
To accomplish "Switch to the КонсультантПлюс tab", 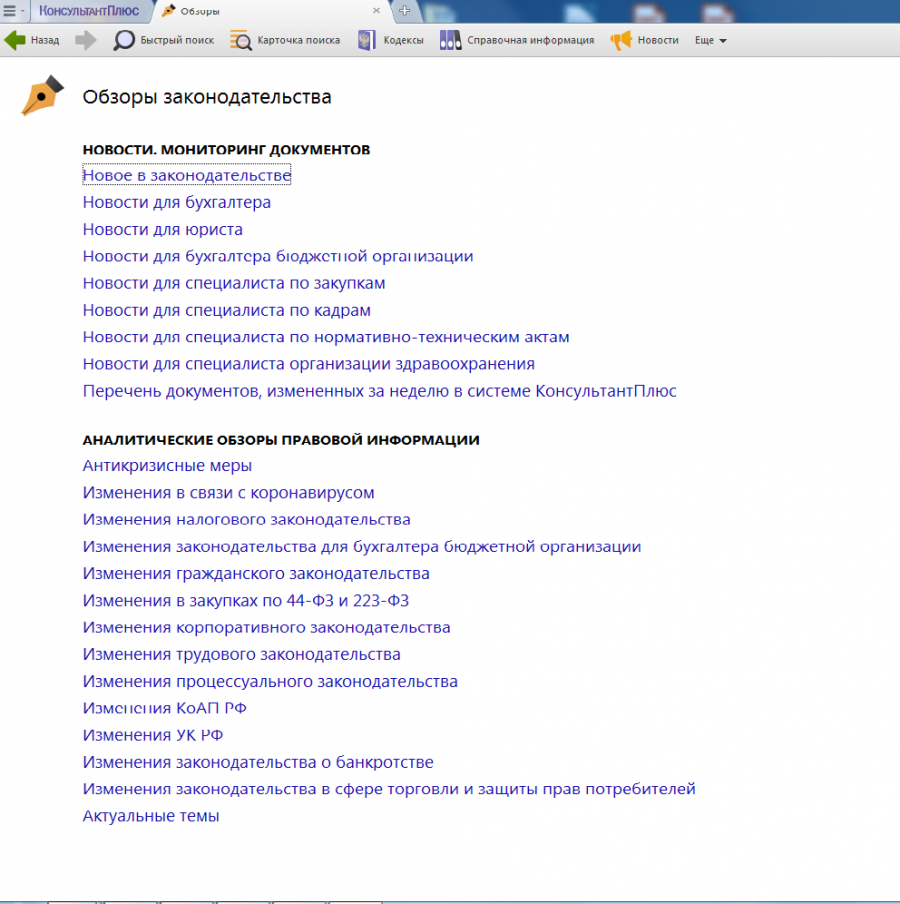I will (x=90, y=11).
